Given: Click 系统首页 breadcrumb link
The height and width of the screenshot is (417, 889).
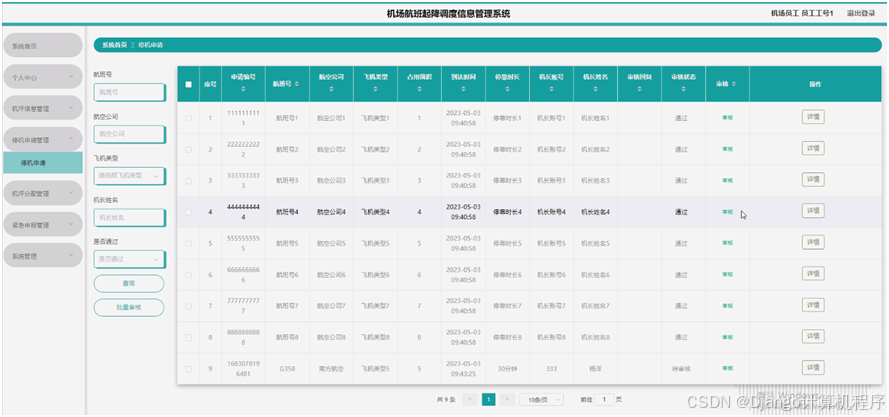Looking at the screenshot, I should click(x=114, y=45).
